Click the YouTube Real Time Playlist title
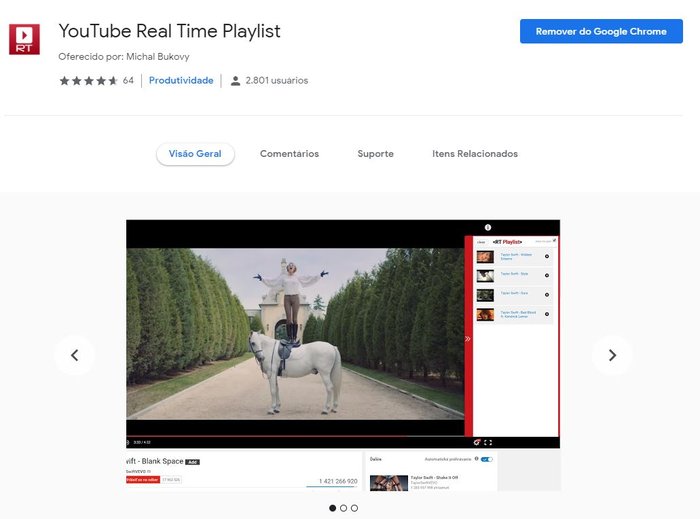Screen dimensions: 700x519 (x=169, y=31)
